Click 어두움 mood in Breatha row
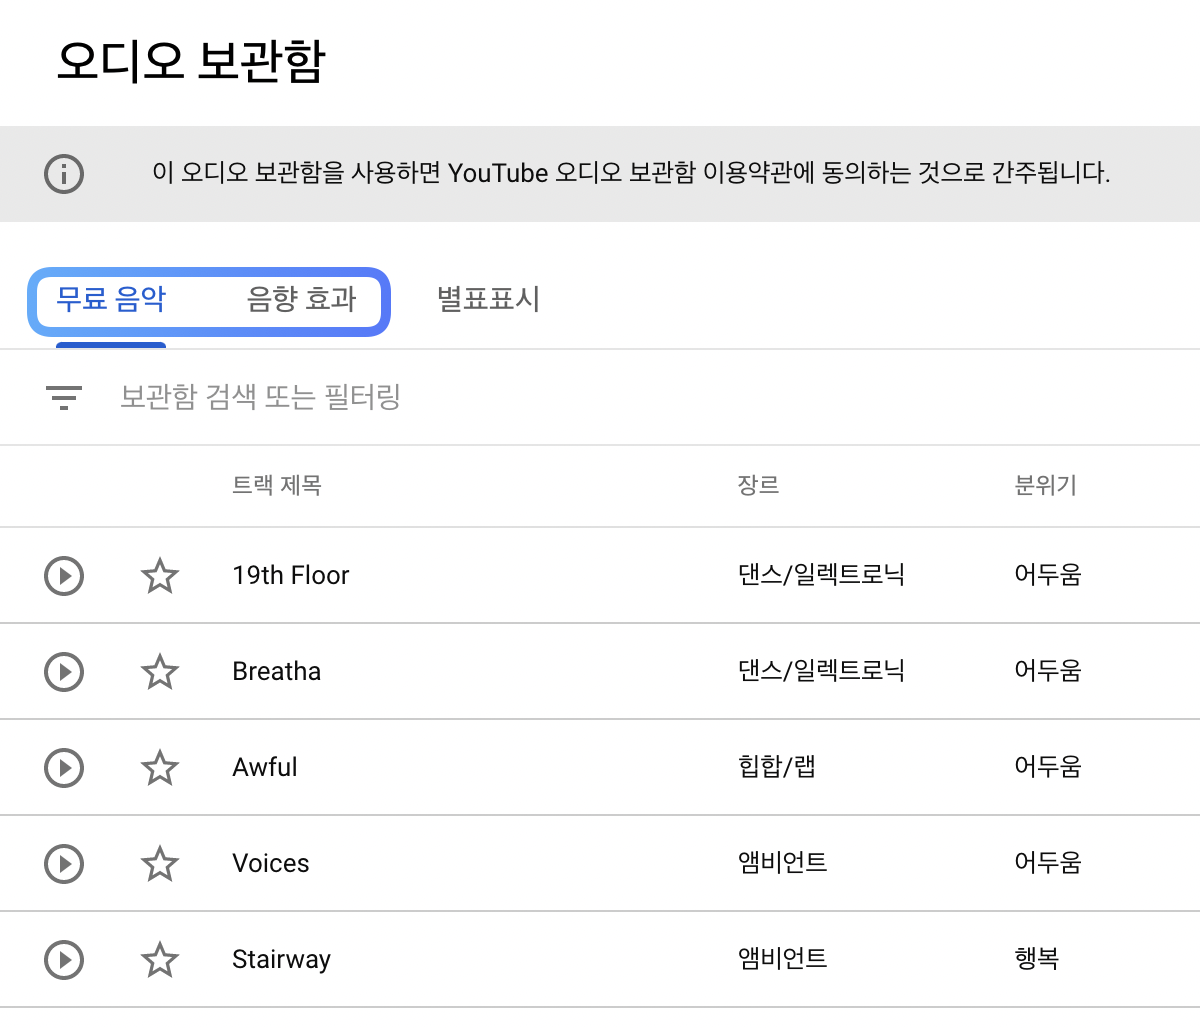1200x1028 pixels. pos(1048,671)
